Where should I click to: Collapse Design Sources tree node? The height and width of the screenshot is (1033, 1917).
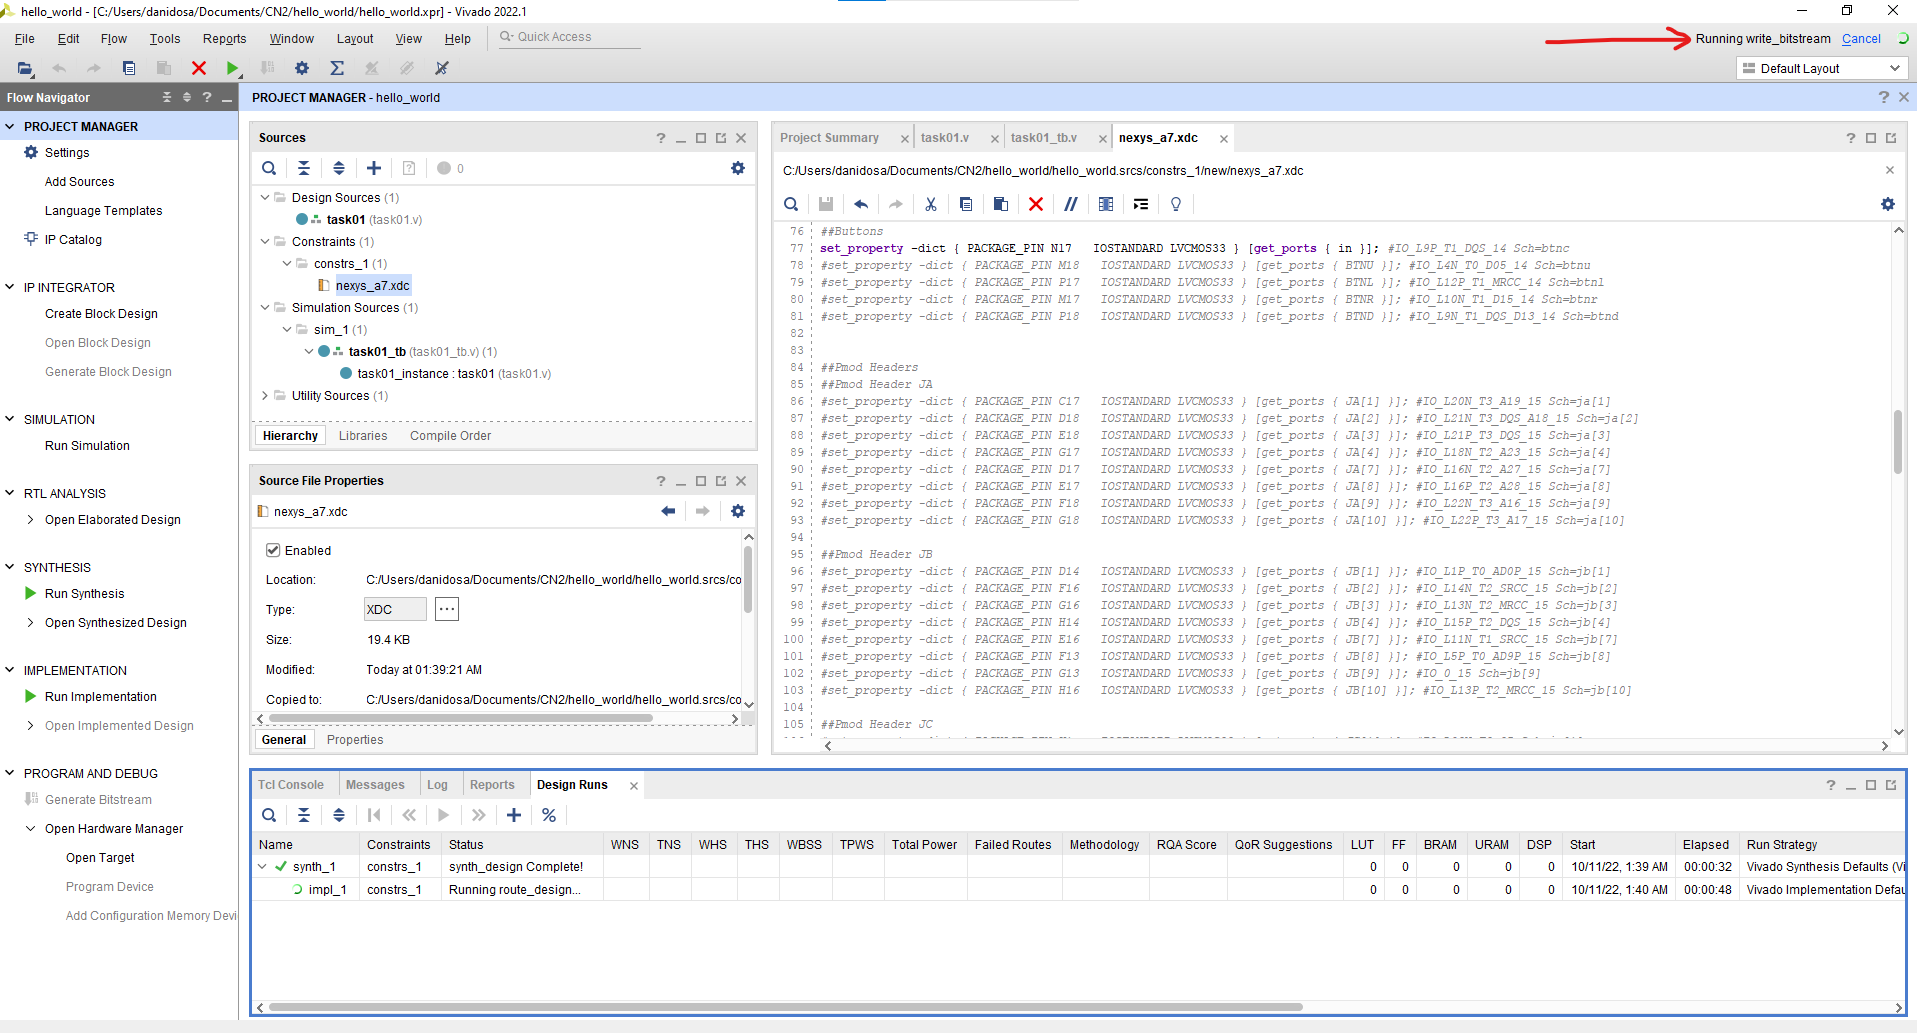tap(265, 198)
